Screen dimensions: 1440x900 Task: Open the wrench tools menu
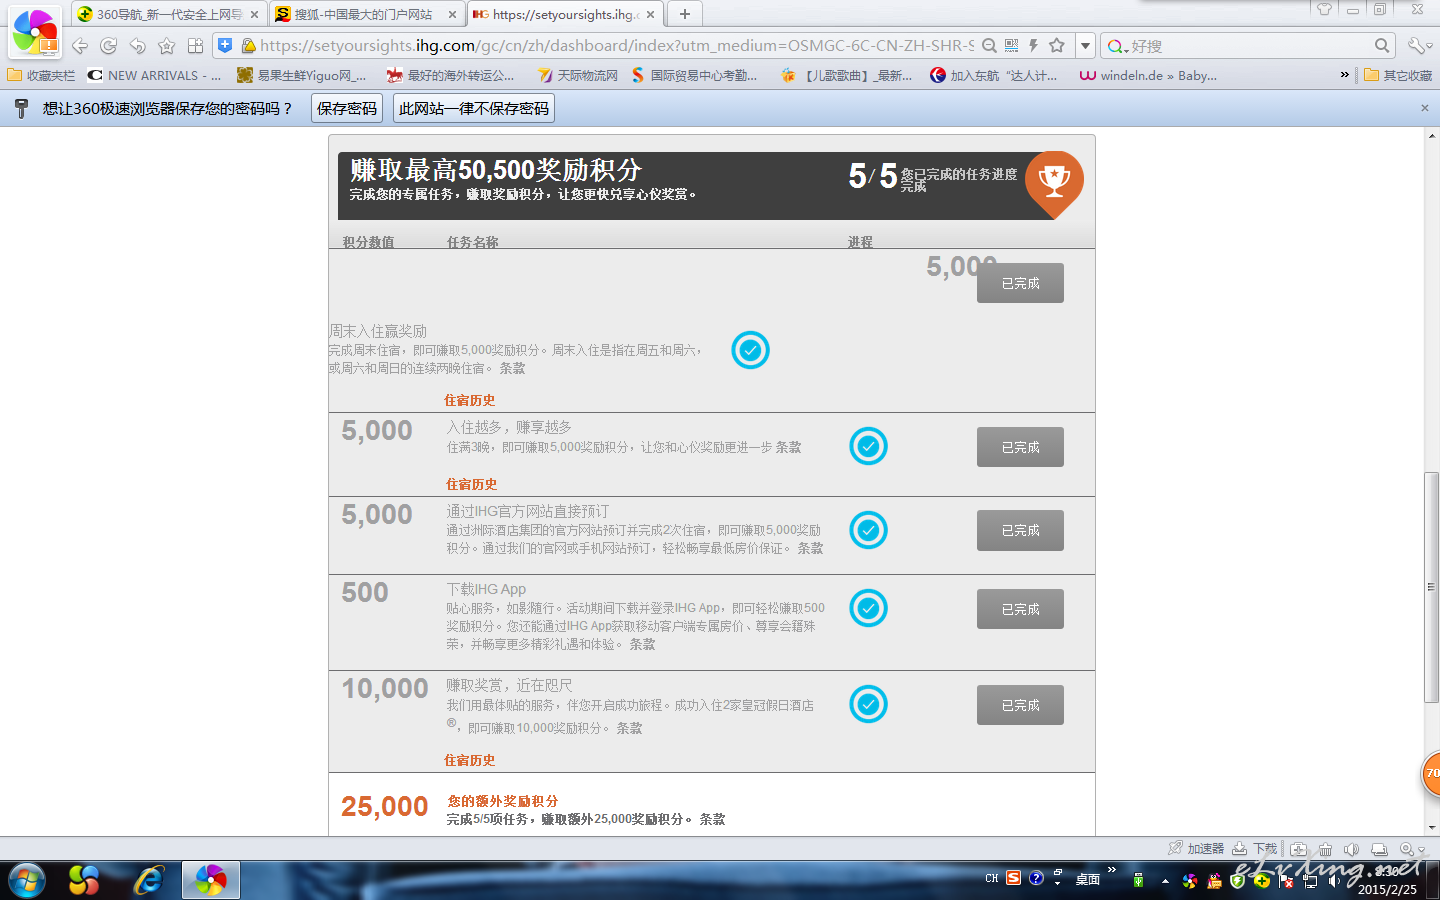click(x=1419, y=46)
